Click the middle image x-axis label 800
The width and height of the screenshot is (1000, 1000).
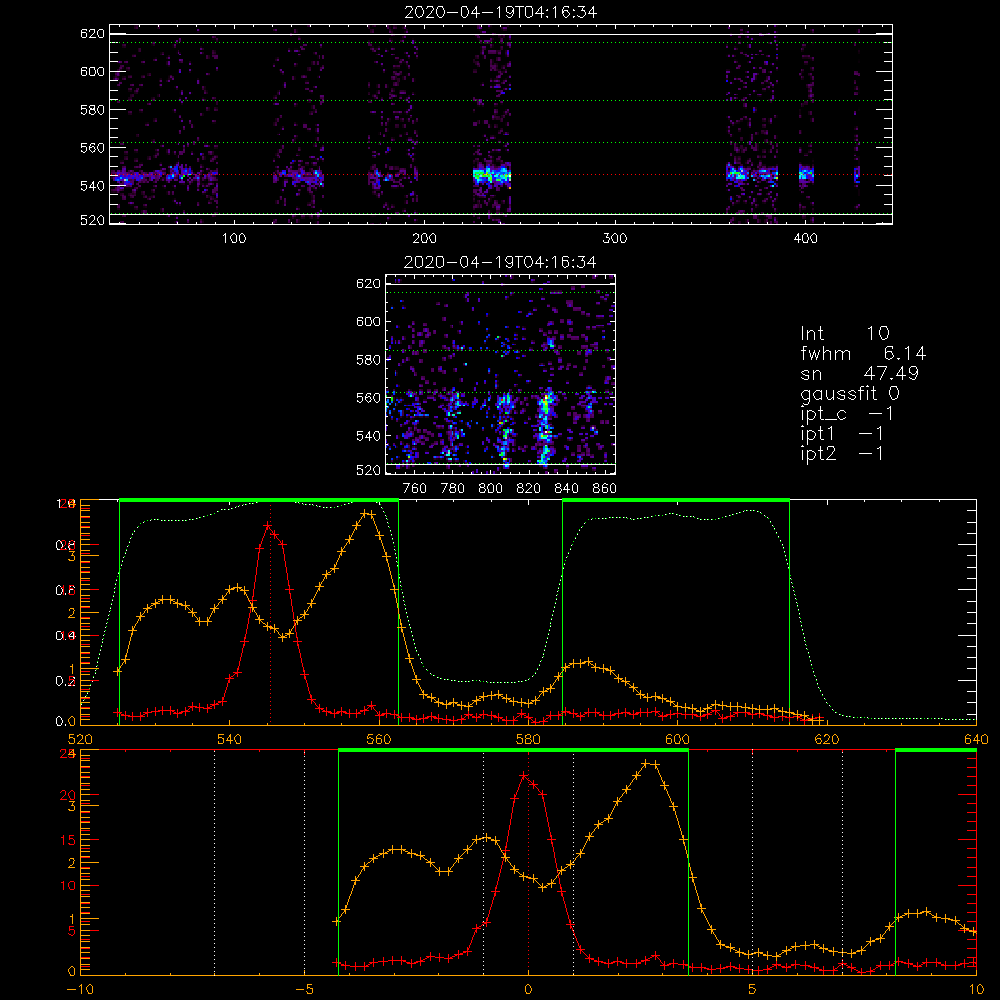[490, 489]
